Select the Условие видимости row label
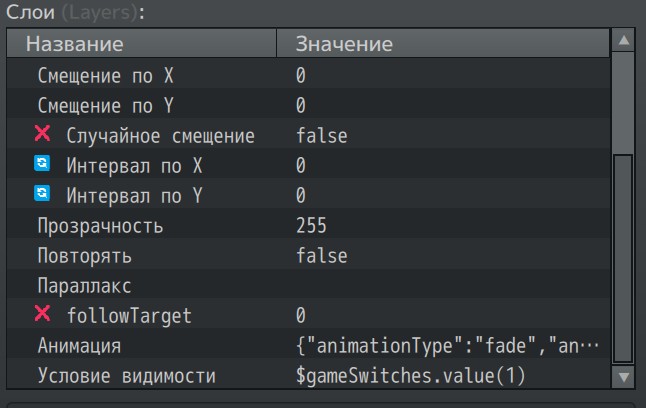This screenshot has height=408, width=646. (126, 375)
